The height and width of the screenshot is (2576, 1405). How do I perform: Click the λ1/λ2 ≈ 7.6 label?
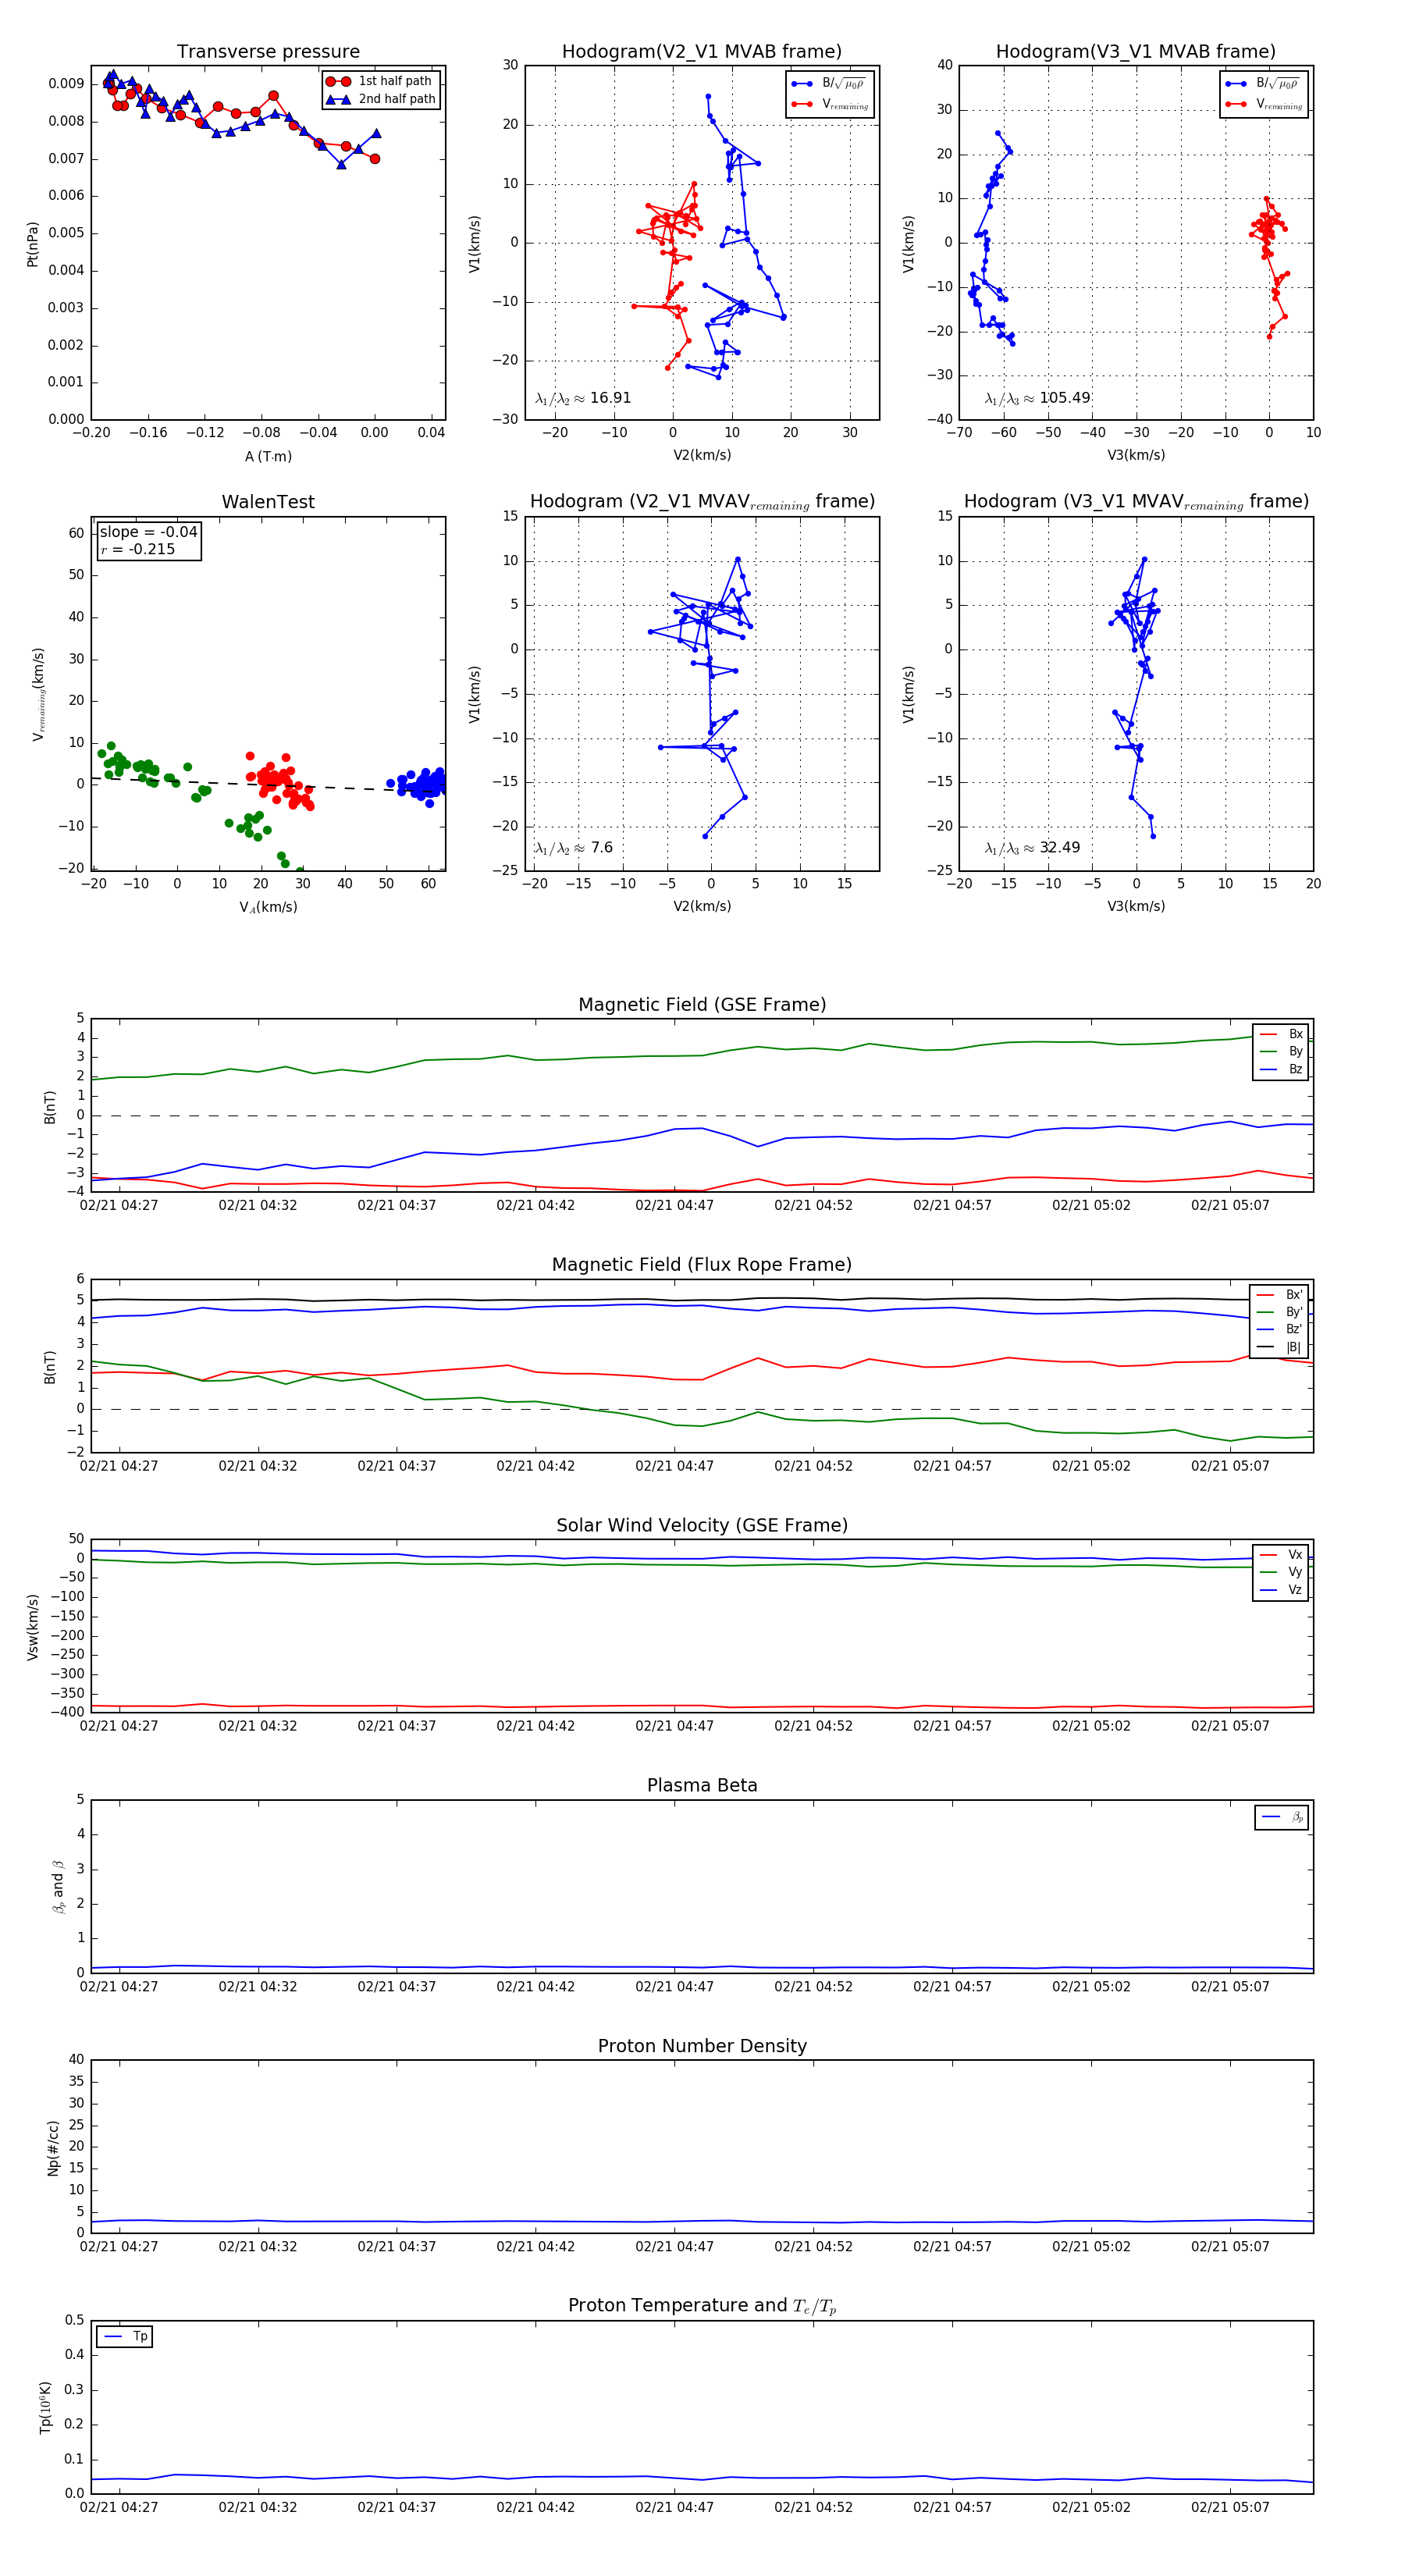[574, 848]
